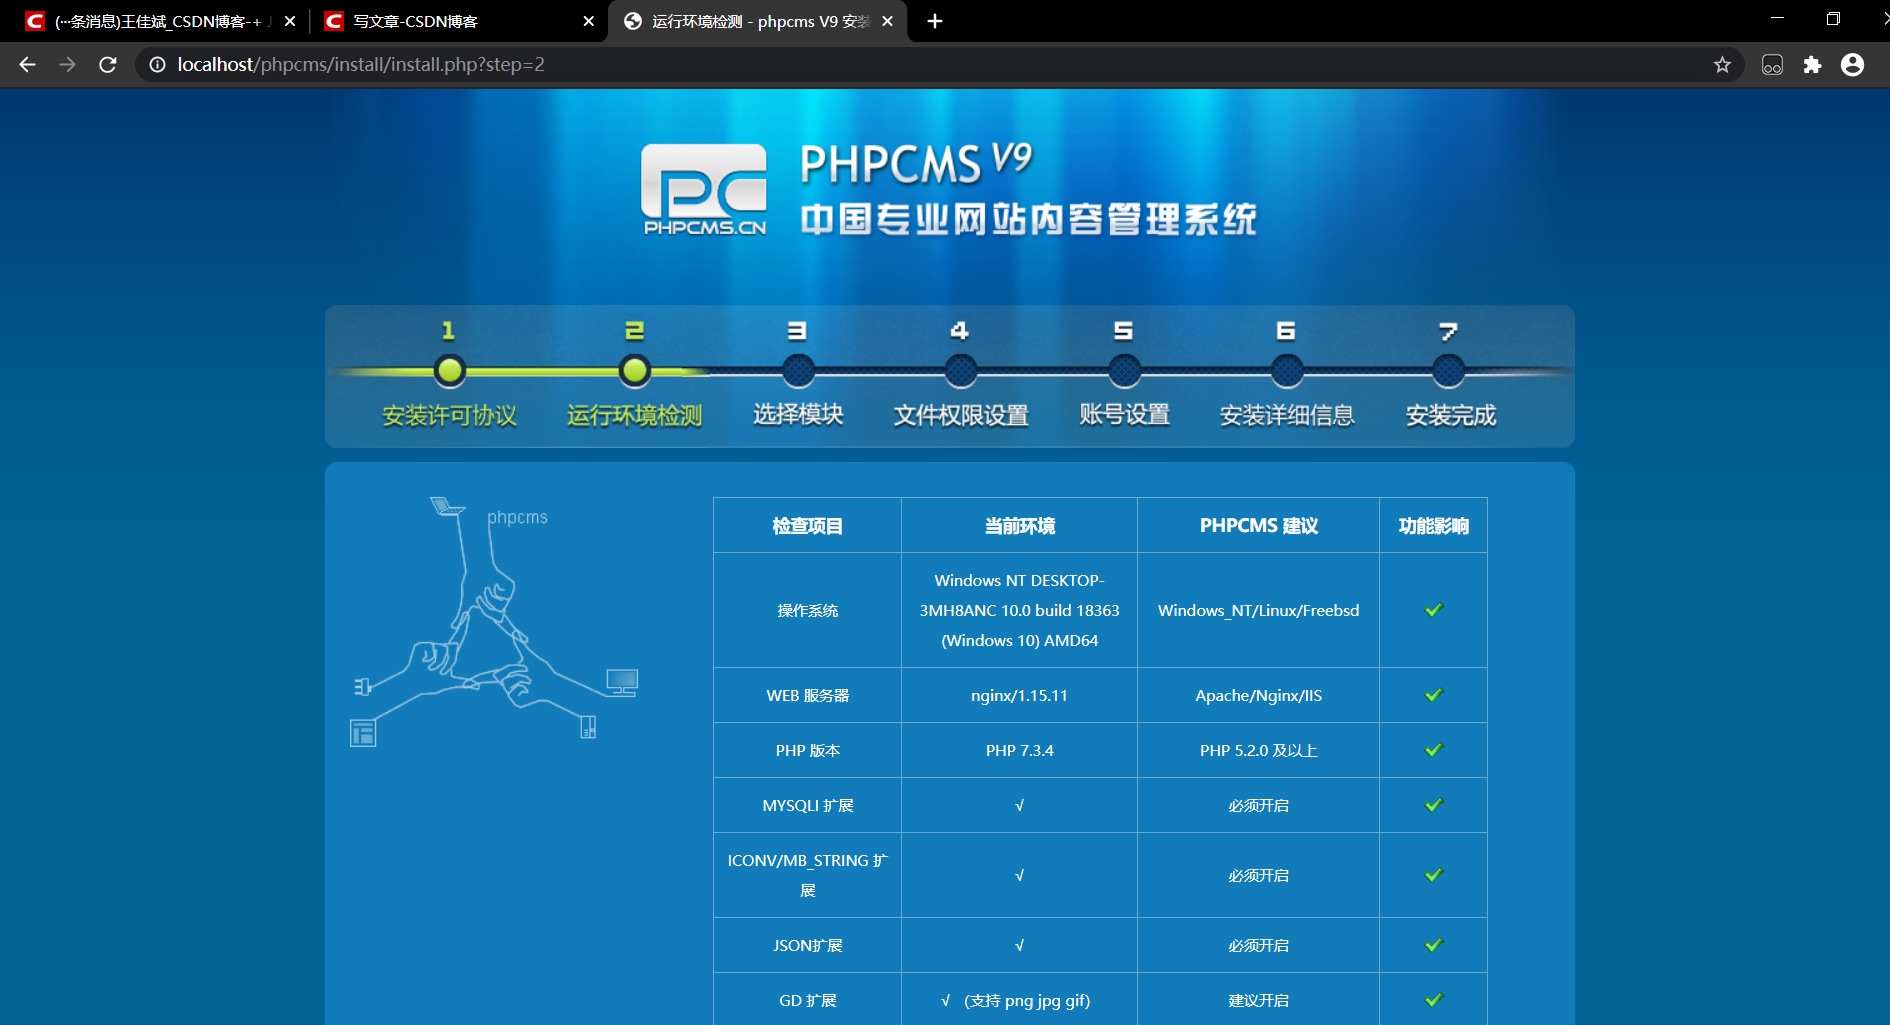Click the PHP 7.3.4 value cell

[1020, 750]
